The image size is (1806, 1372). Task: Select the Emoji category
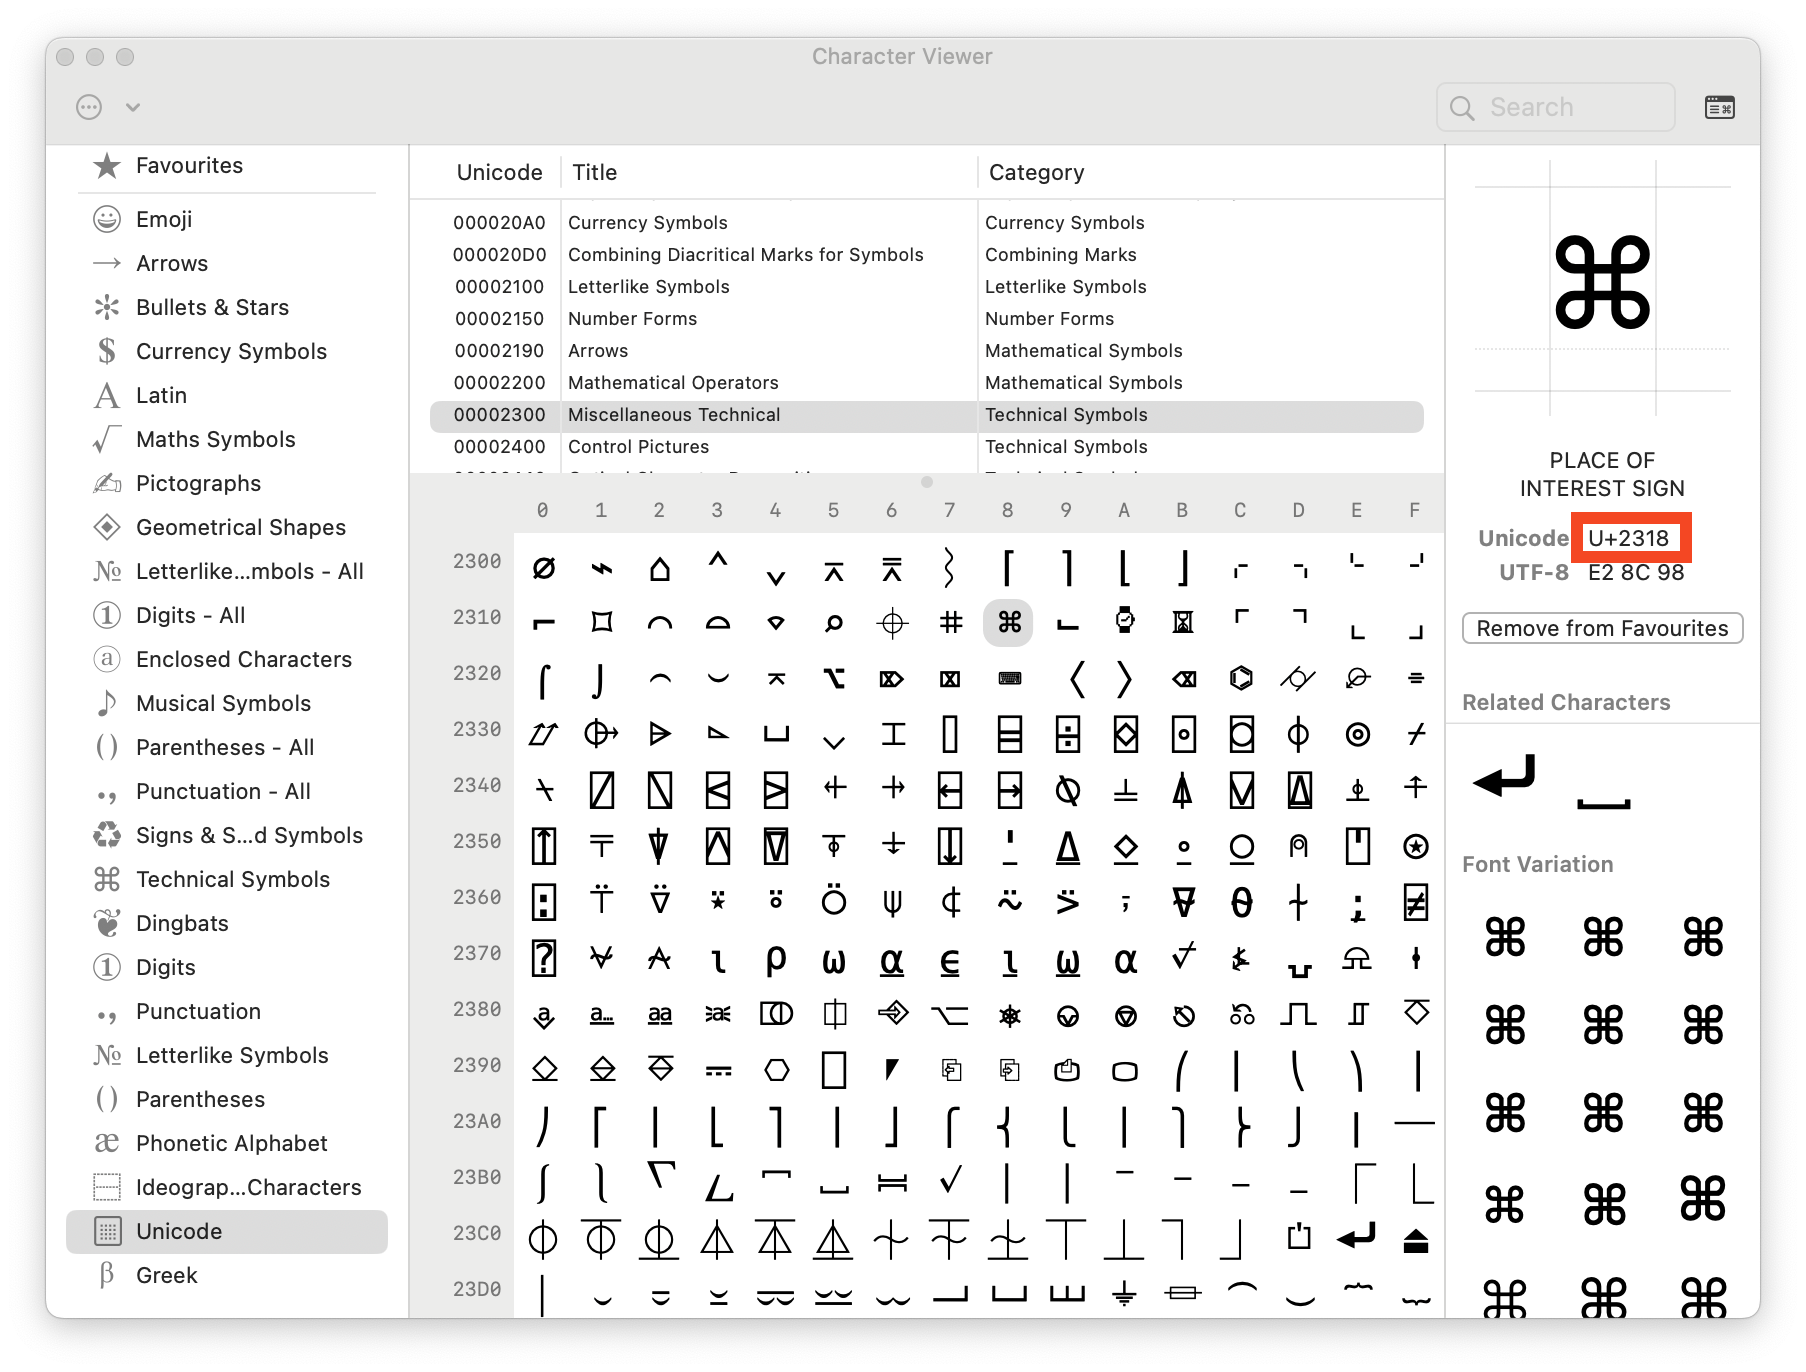[227, 219]
